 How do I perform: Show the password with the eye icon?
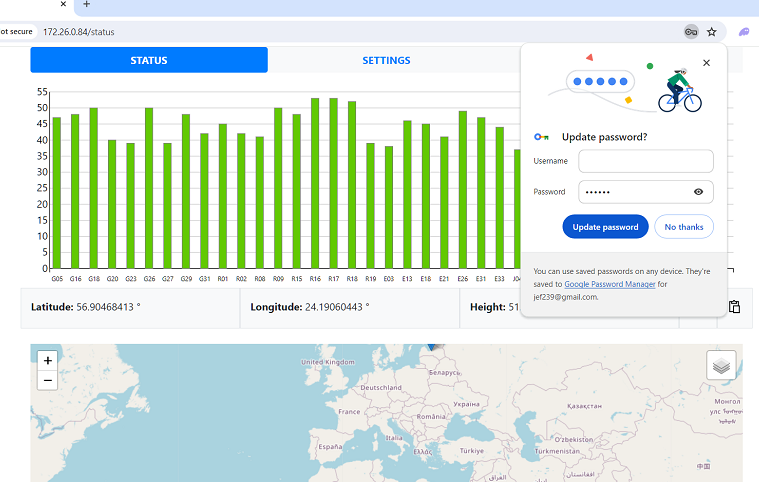pos(698,192)
